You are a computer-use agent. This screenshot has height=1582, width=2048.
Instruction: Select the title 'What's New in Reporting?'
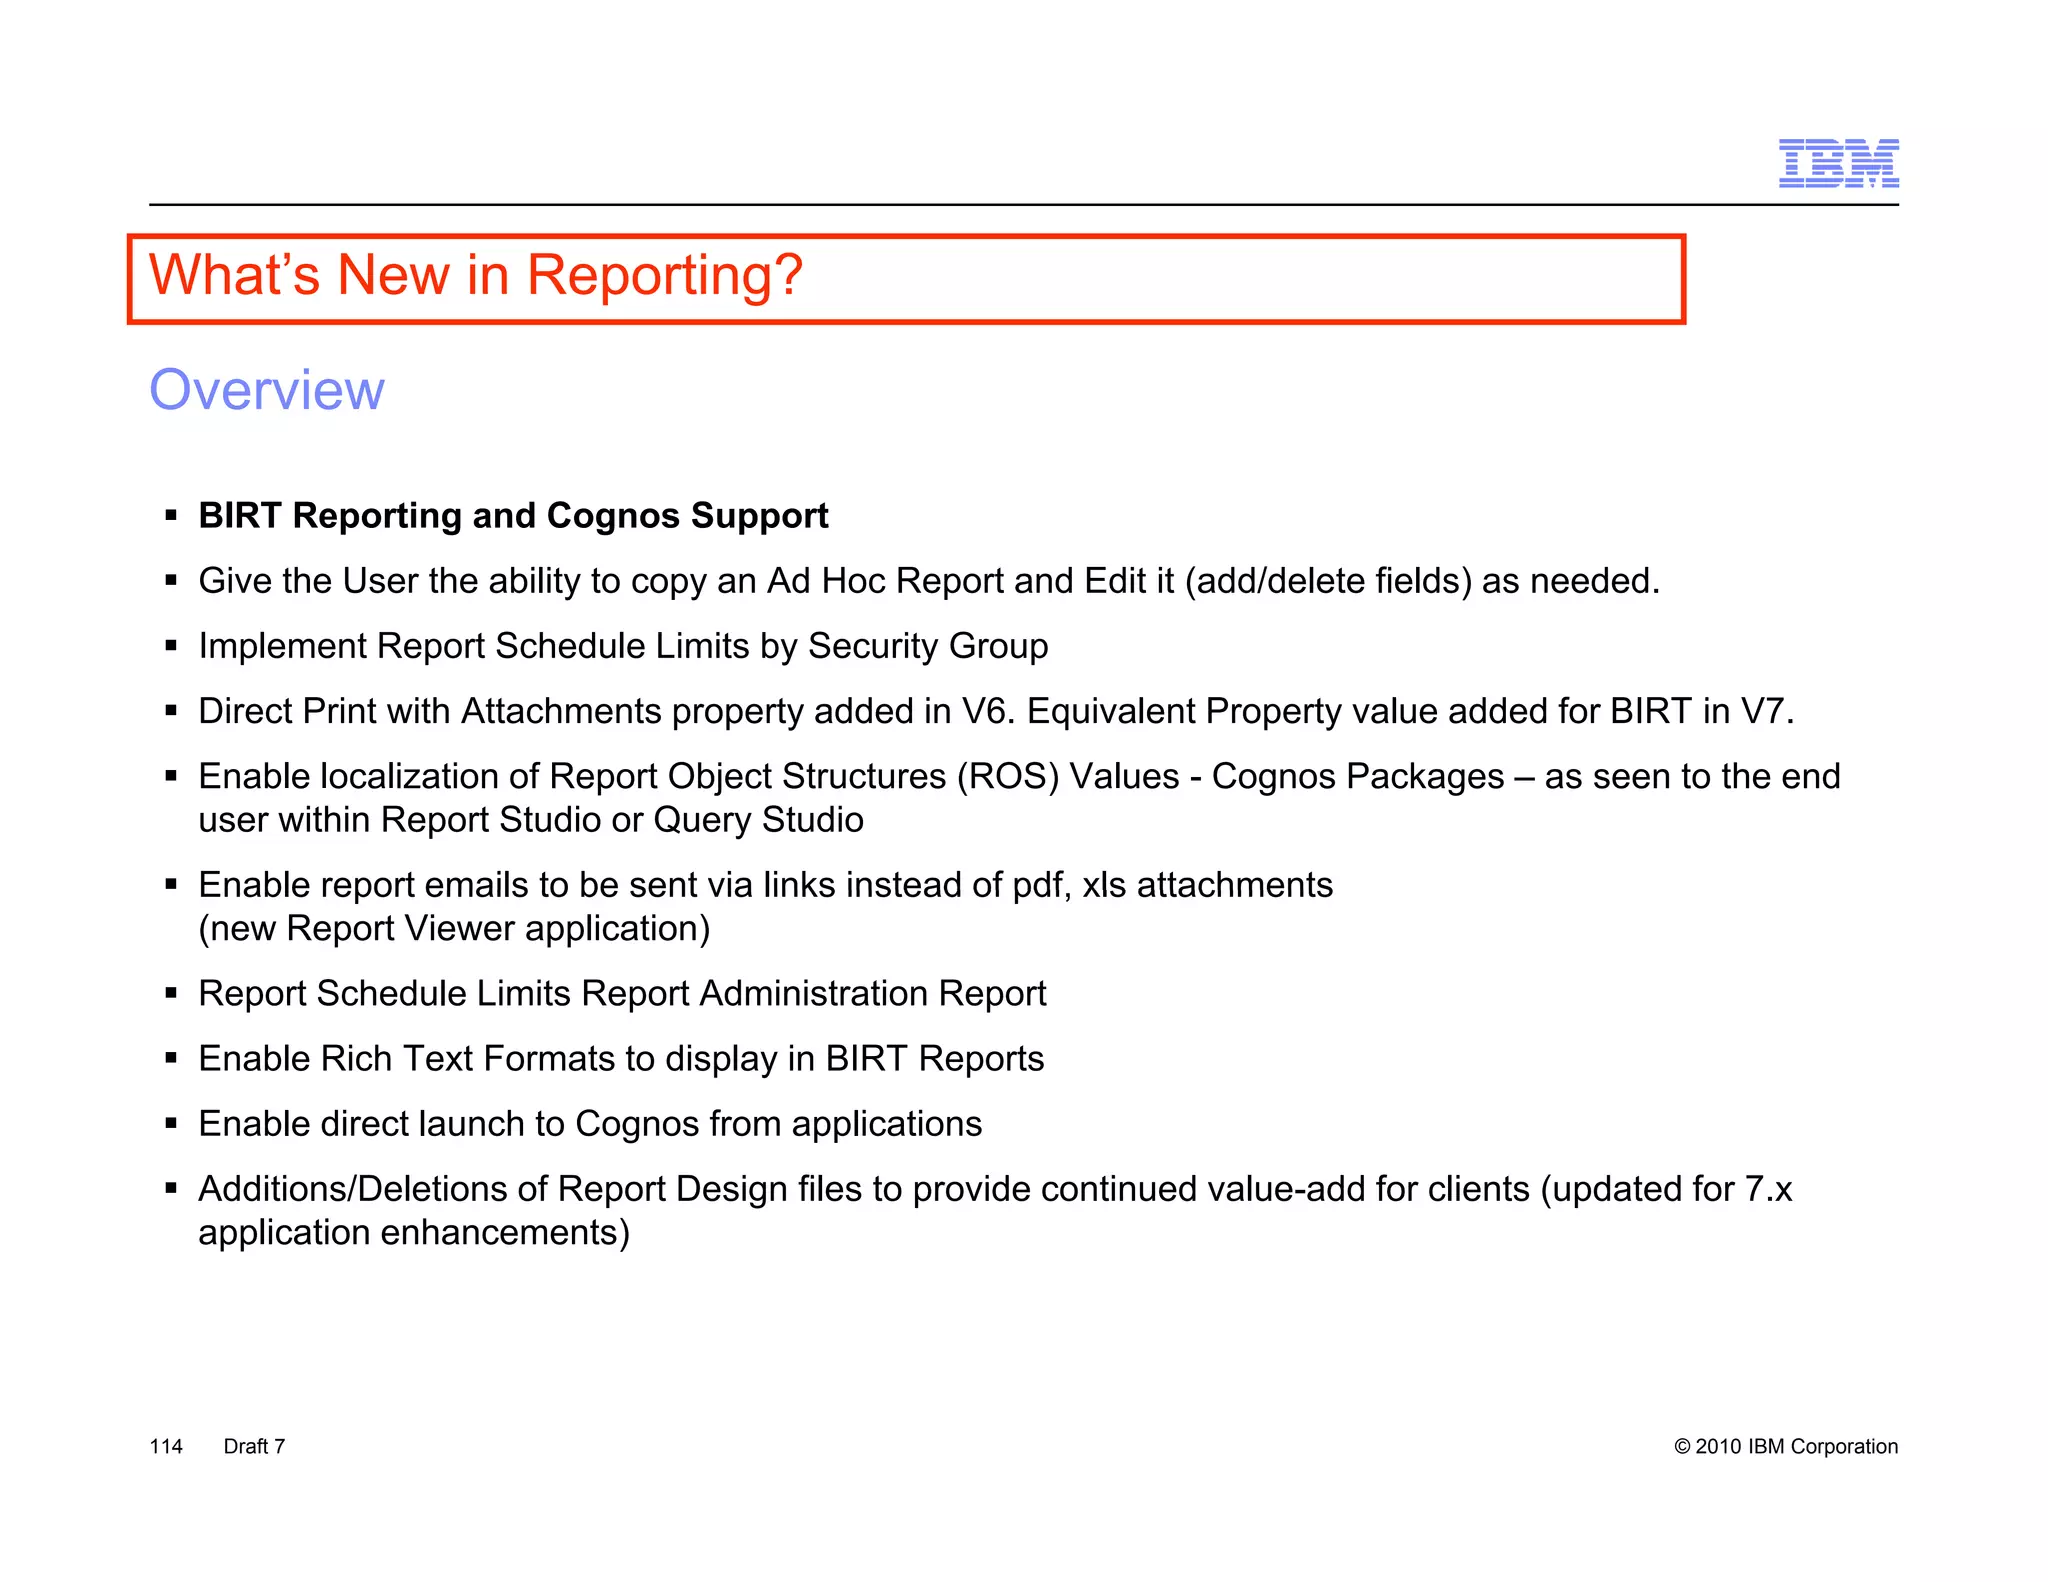[476, 275]
